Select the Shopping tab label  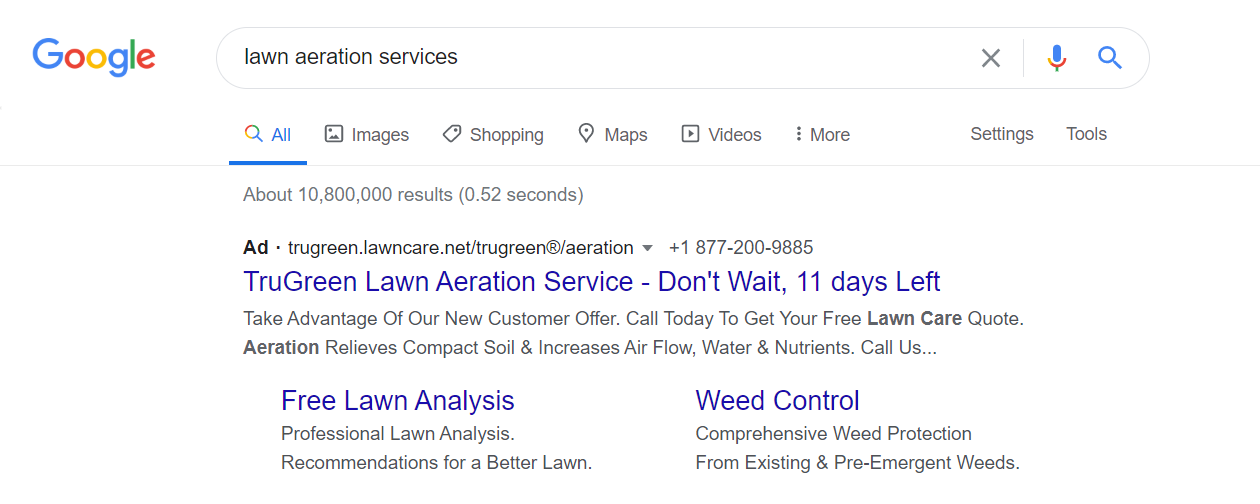(507, 135)
